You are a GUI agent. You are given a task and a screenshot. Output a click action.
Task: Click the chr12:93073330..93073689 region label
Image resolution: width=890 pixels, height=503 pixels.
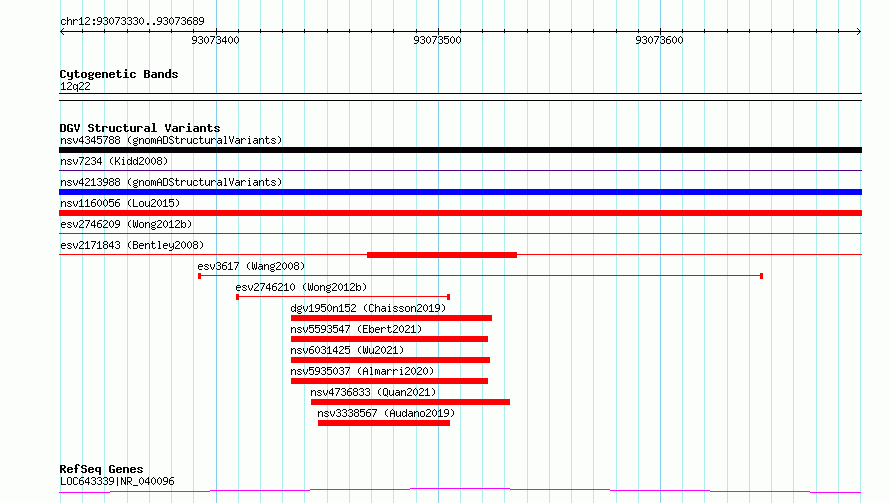tap(132, 21)
